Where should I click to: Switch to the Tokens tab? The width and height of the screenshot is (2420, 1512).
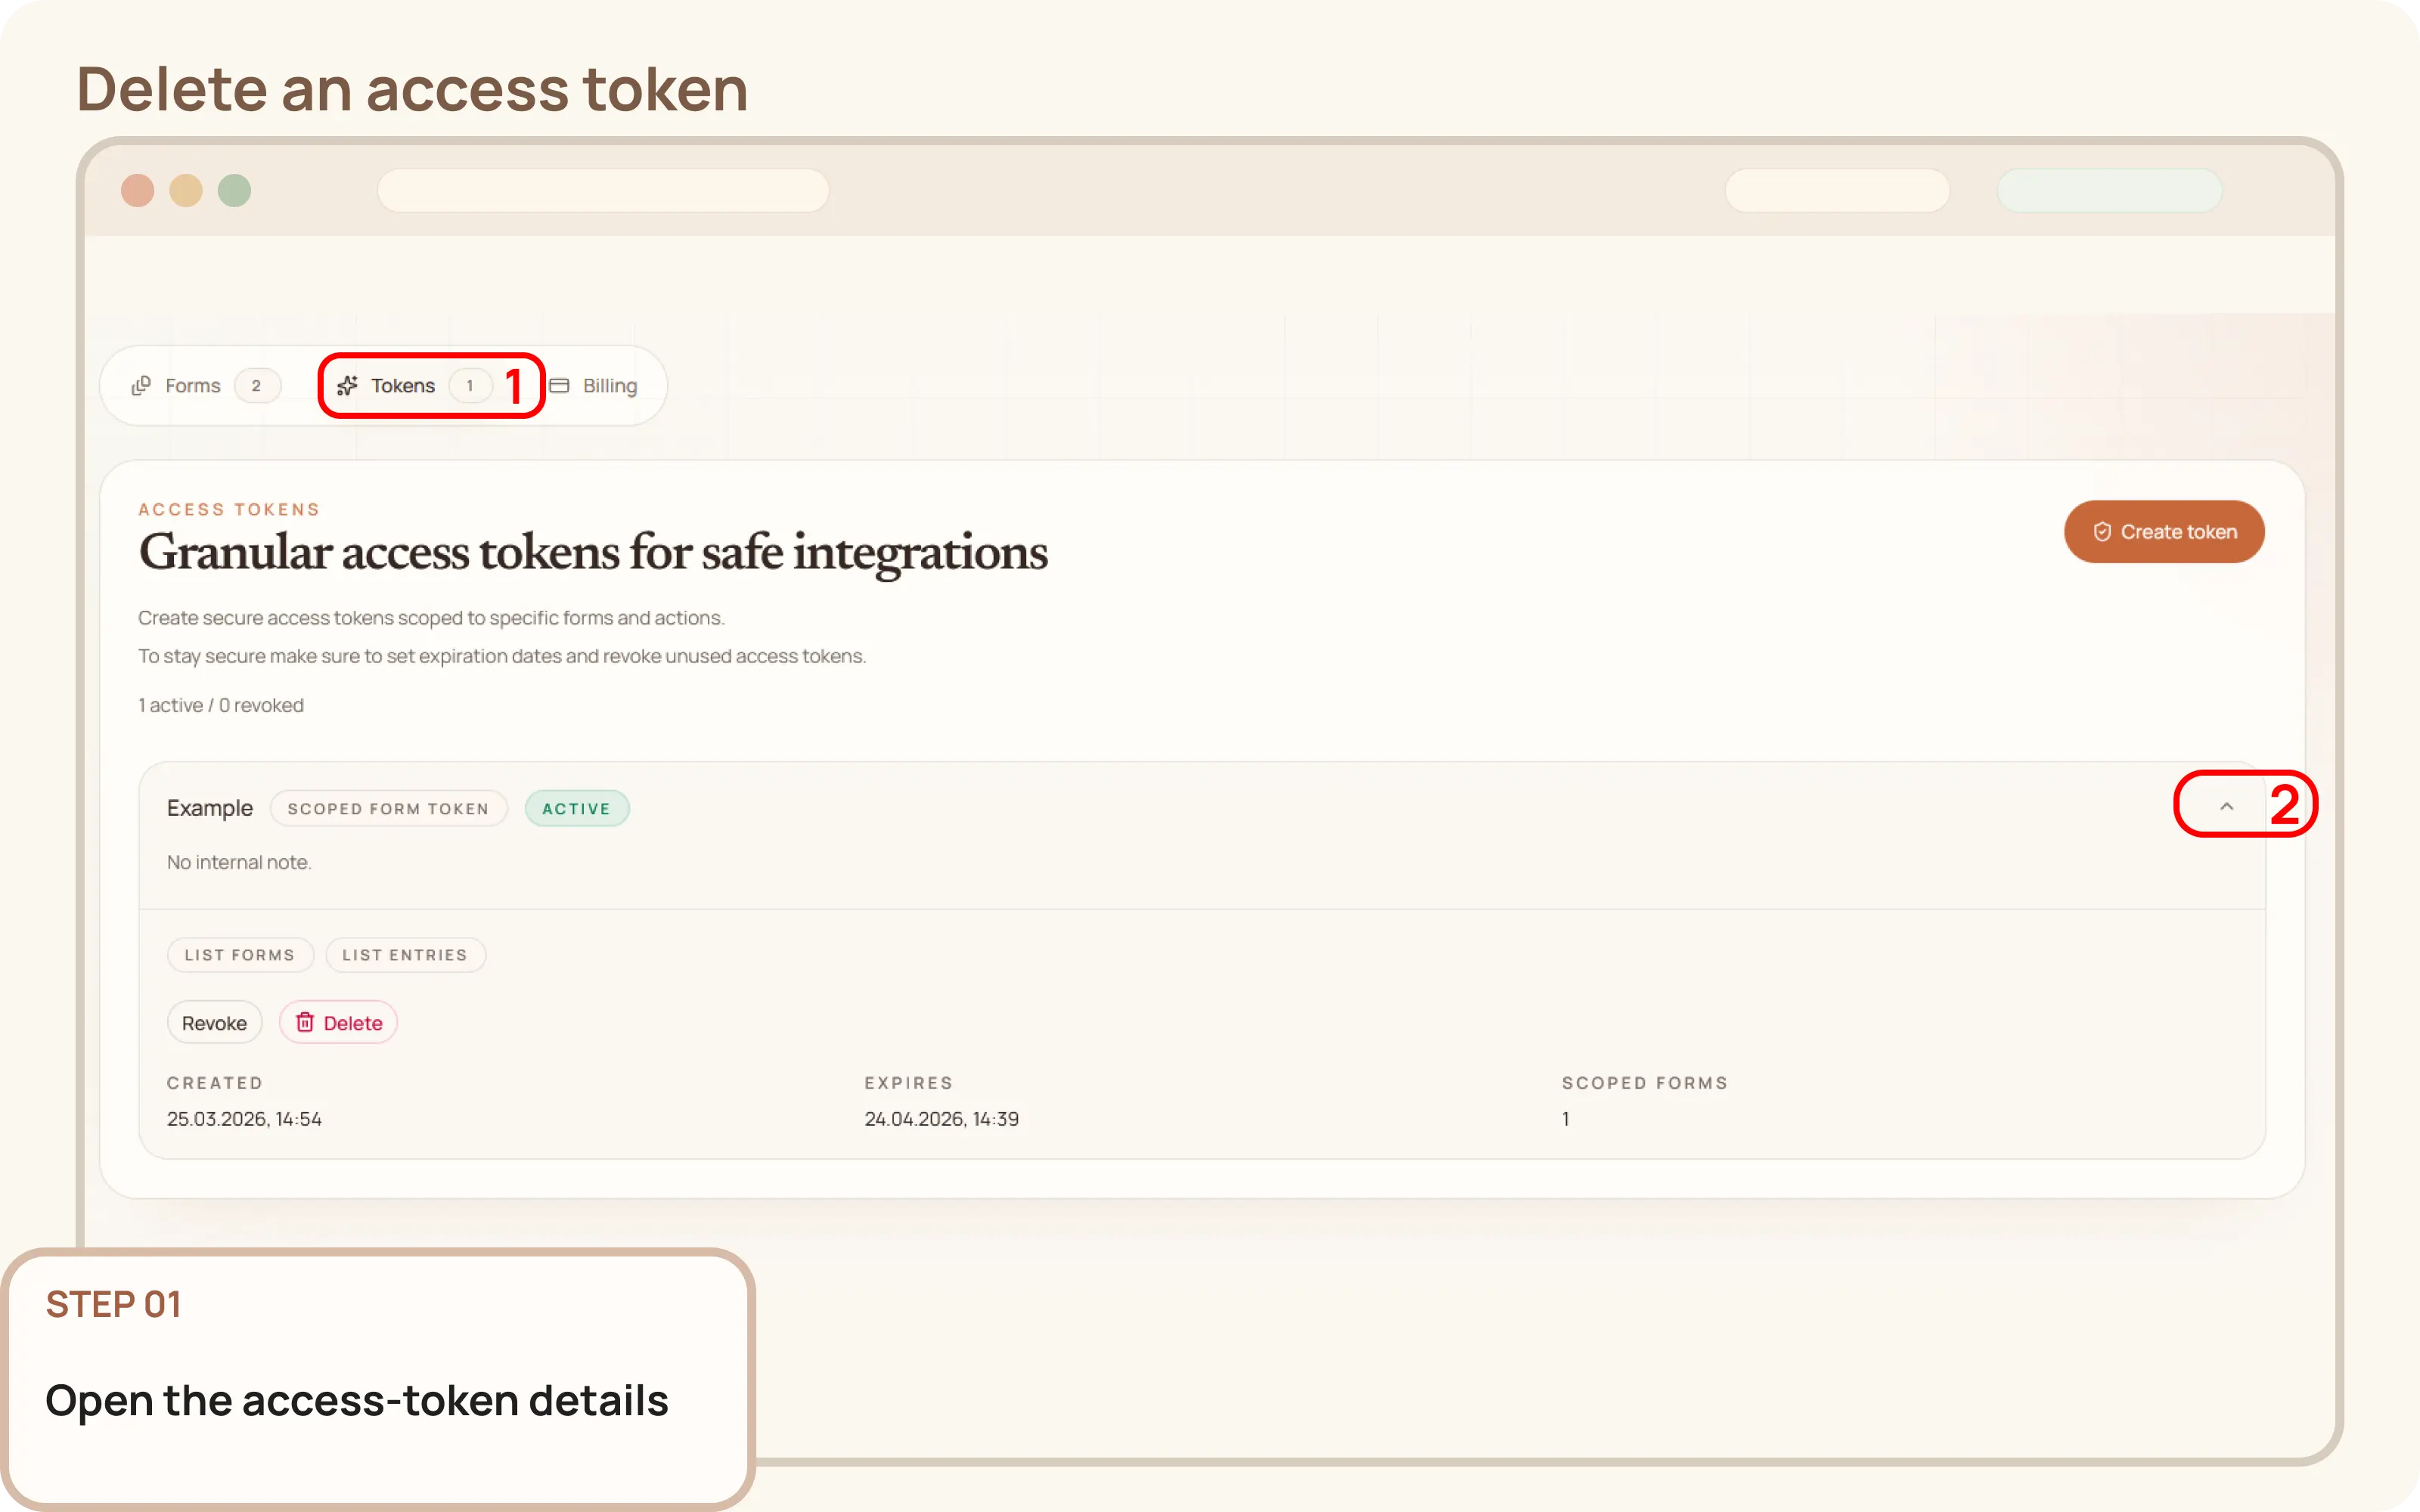coord(402,385)
